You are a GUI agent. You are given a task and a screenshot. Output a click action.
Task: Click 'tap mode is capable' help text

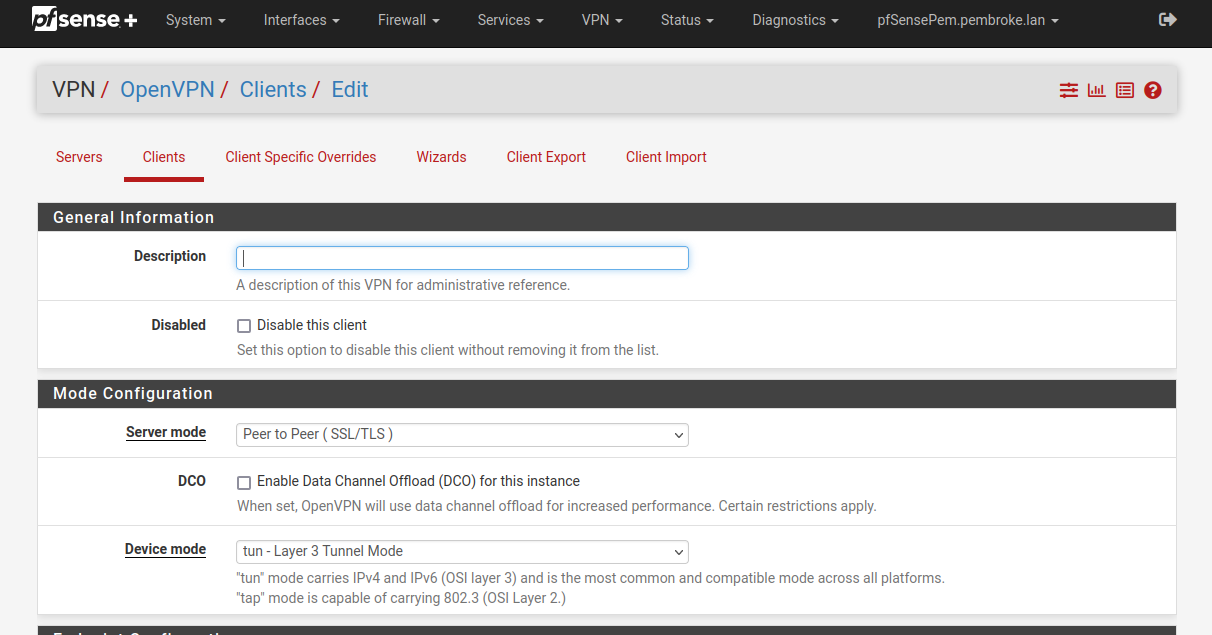tap(401, 598)
